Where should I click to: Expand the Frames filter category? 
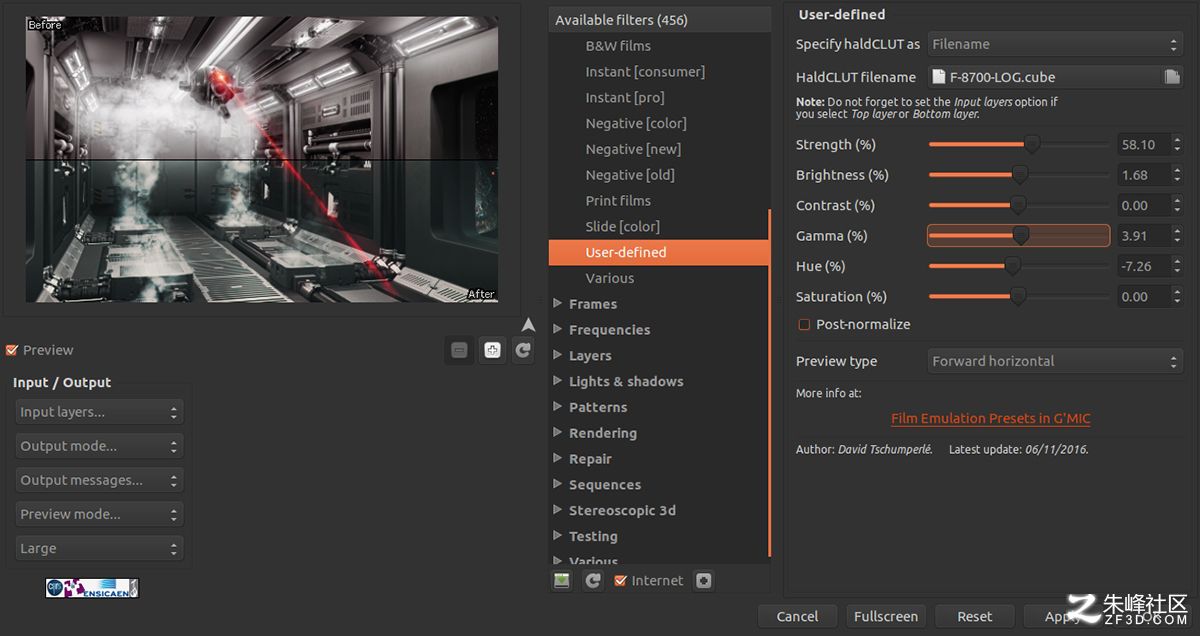pyautogui.click(x=558, y=304)
